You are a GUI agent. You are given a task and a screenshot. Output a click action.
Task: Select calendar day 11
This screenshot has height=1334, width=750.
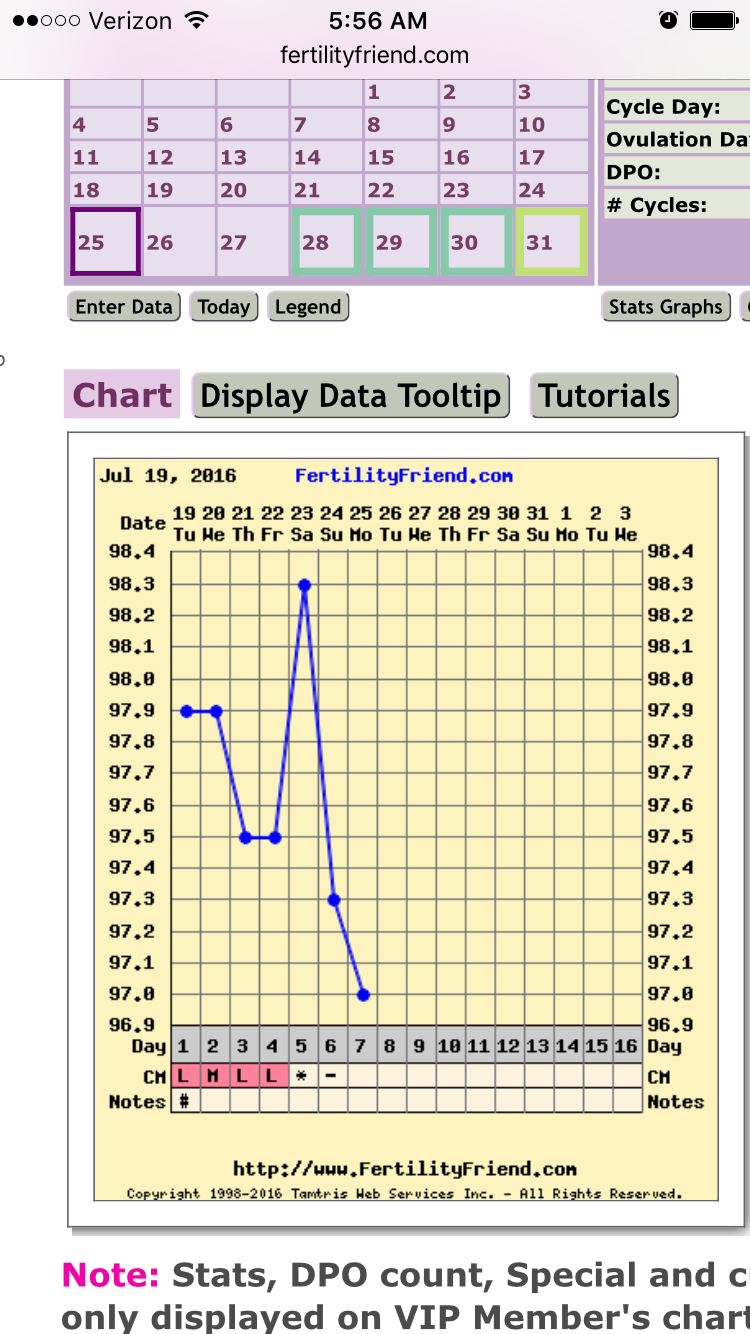point(105,157)
